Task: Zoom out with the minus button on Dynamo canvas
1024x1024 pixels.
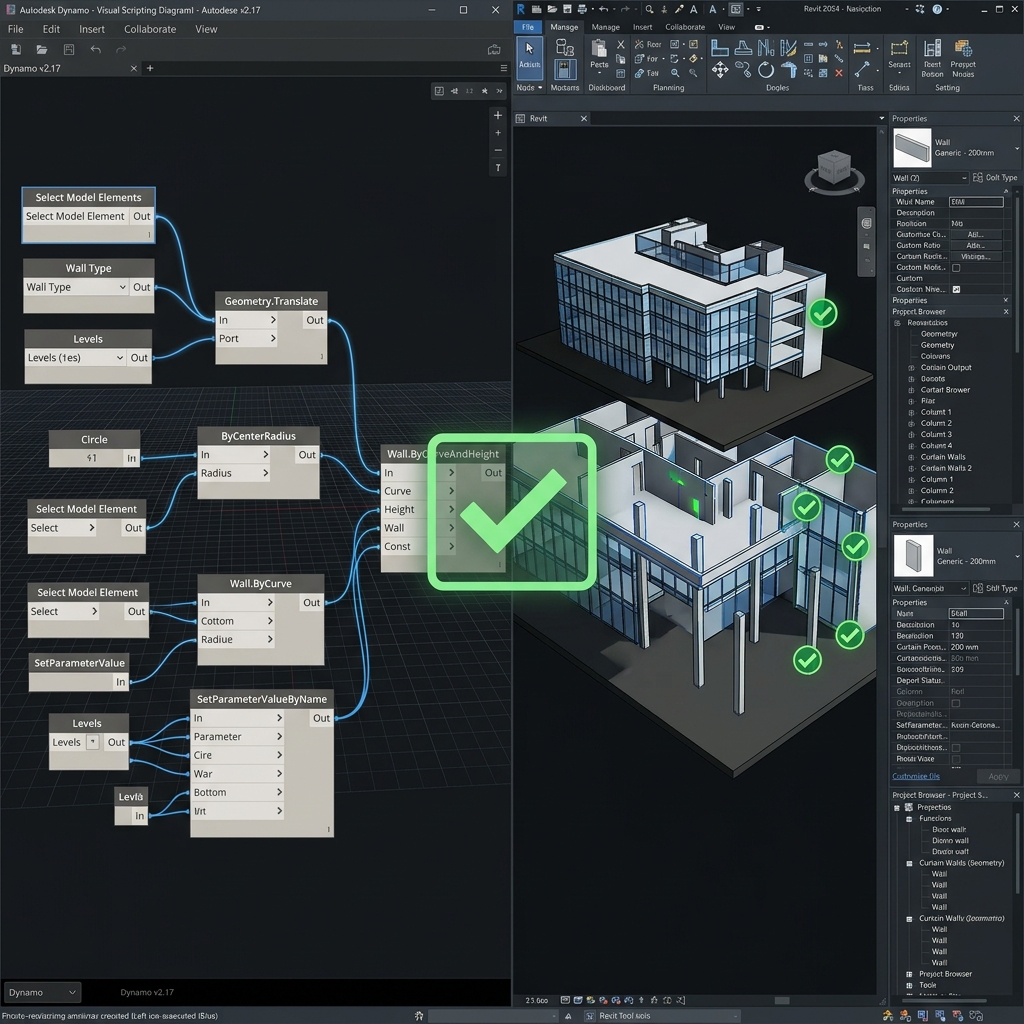Action: pos(498,150)
